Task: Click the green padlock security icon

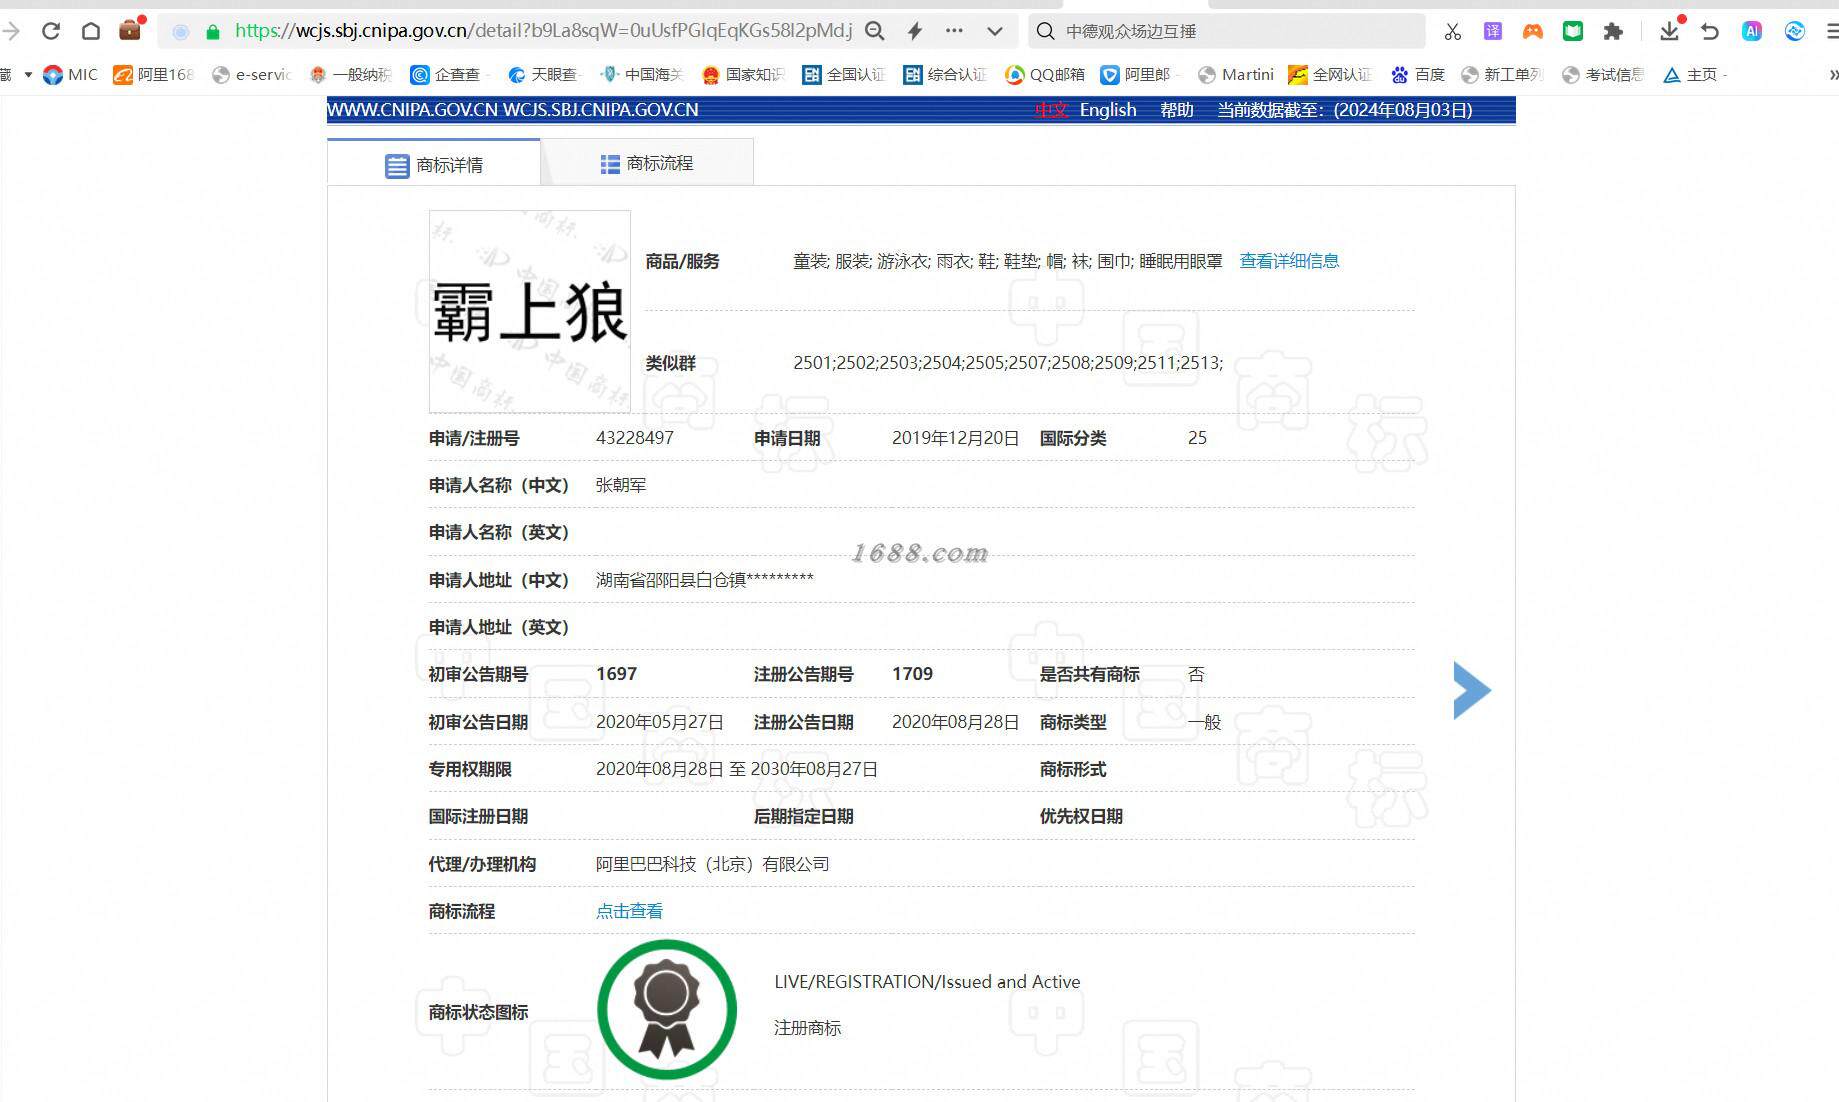Action: [x=212, y=32]
